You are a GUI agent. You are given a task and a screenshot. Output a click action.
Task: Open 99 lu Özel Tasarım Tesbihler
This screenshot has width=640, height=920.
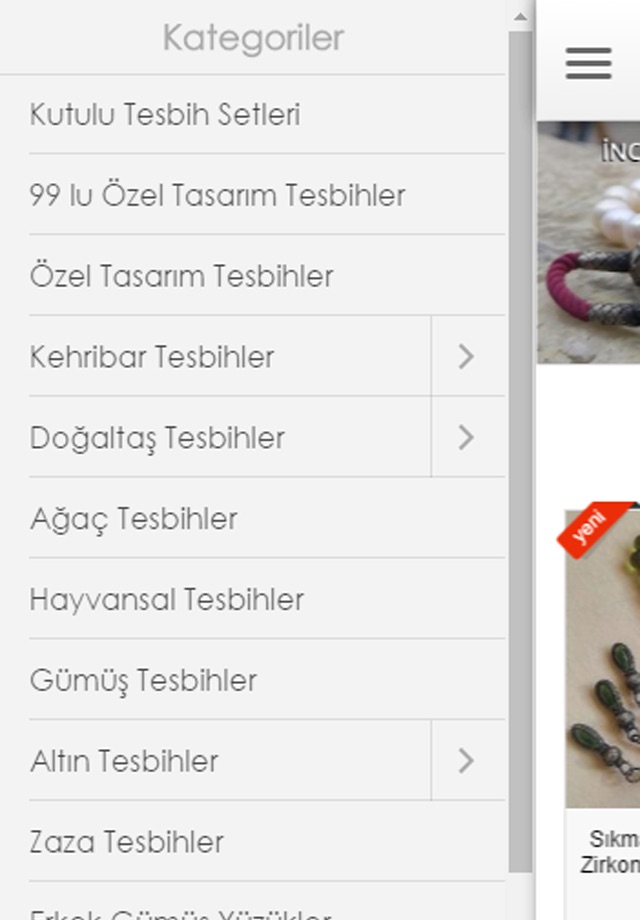pyautogui.click(x=267, y=195)
